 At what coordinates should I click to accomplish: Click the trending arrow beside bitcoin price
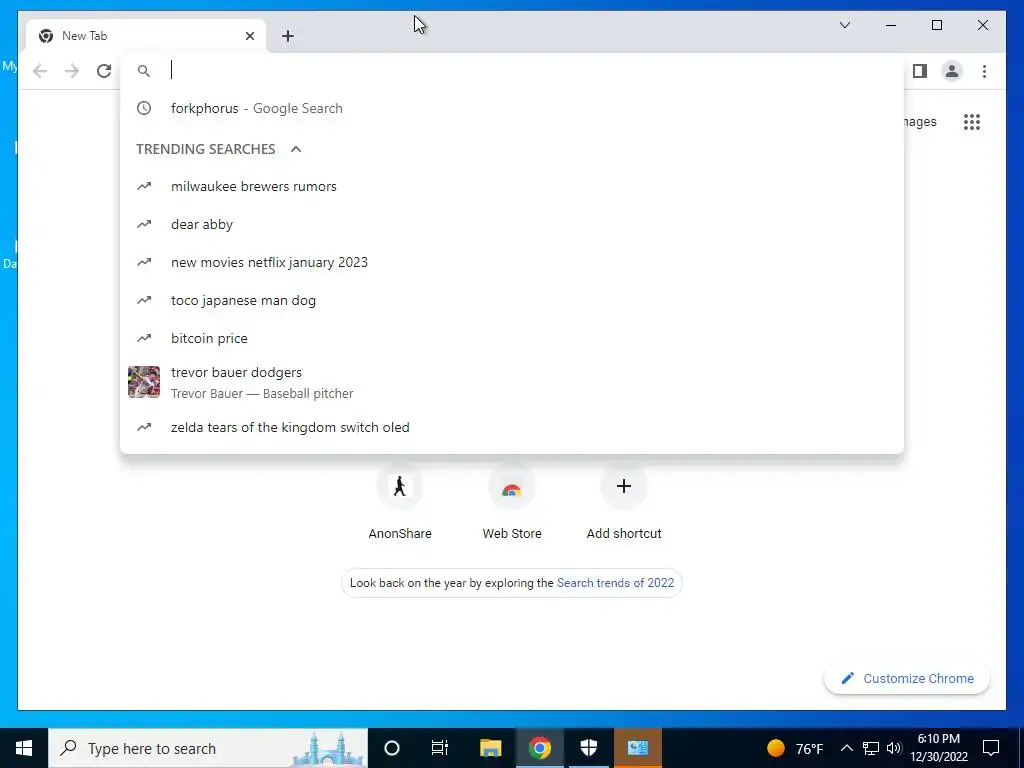pyautogui.click(x=144, y=338)
